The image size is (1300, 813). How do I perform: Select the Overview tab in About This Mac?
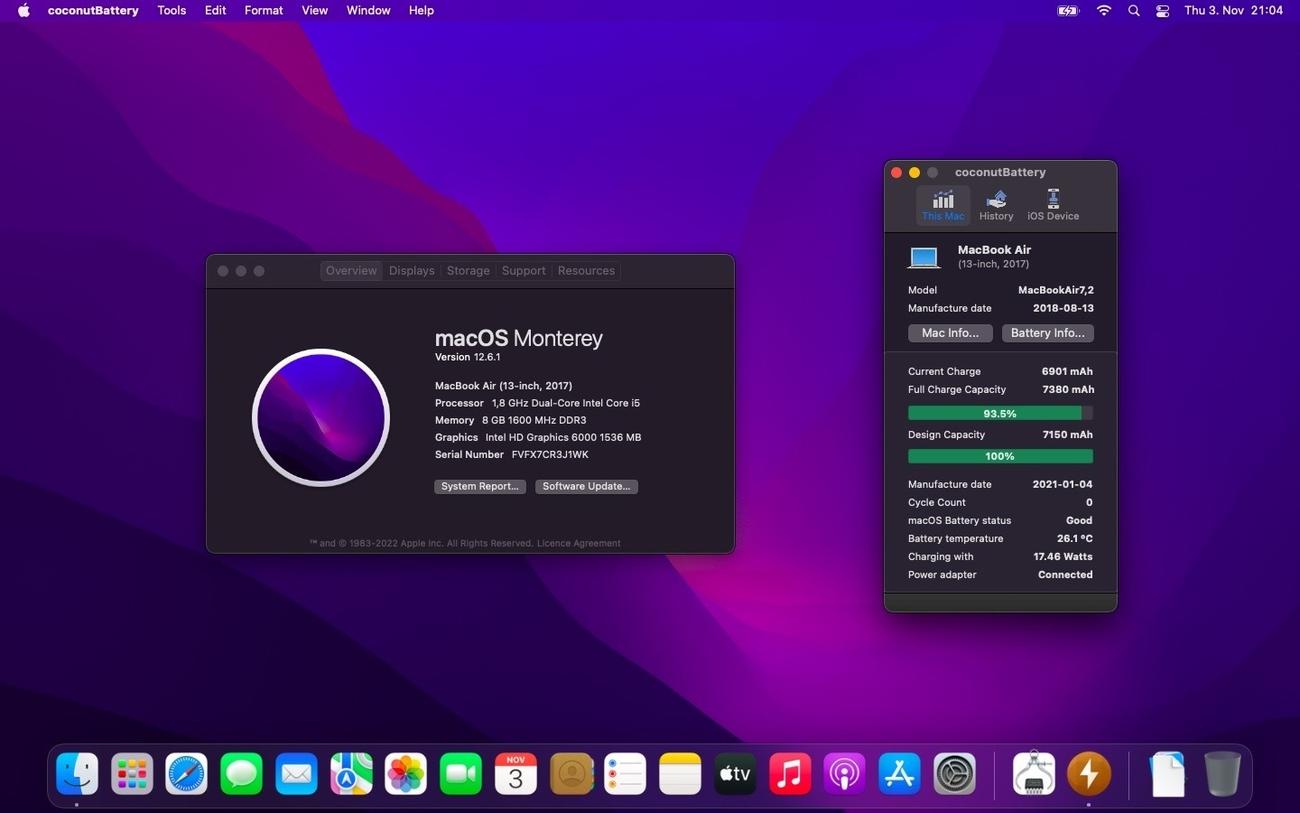(351, 271)
